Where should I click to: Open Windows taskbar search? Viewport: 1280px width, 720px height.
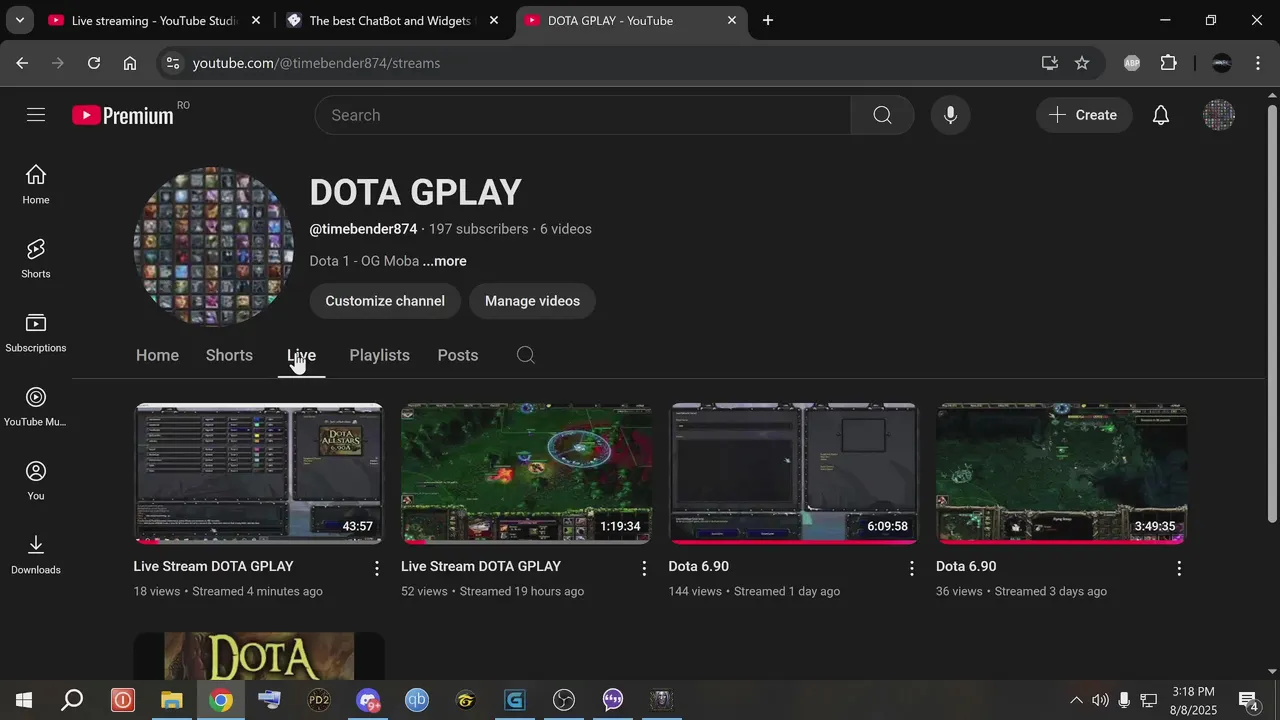[x=72, y=700]
